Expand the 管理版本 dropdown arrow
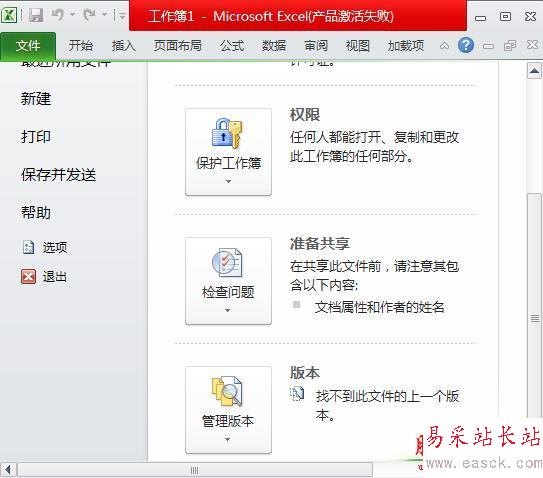Screen dimensions: 543x478 (x=228, y=439)
